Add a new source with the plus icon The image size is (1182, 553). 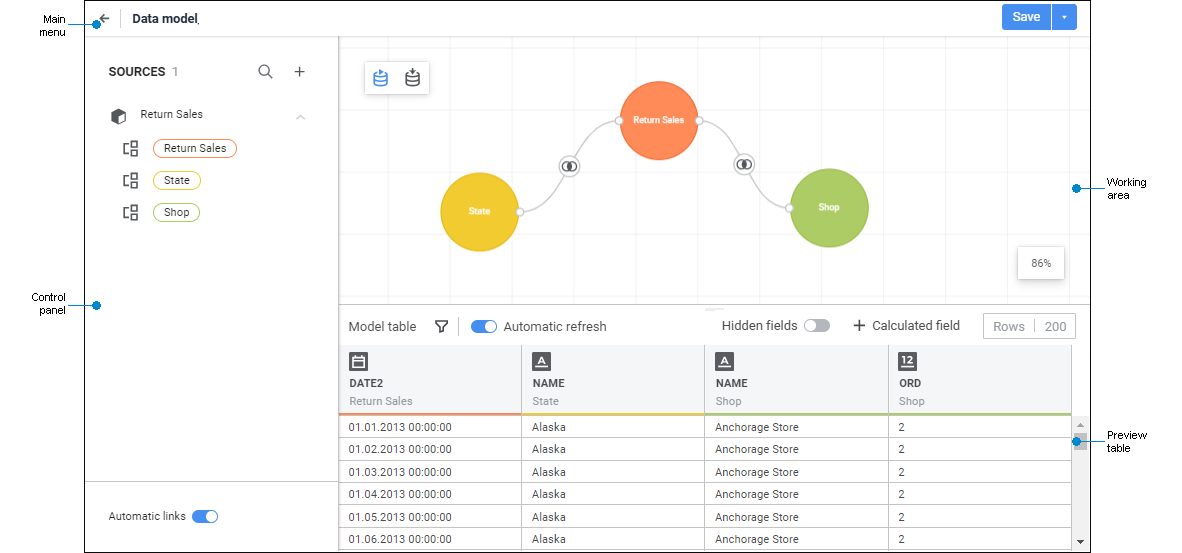(299, 72)
